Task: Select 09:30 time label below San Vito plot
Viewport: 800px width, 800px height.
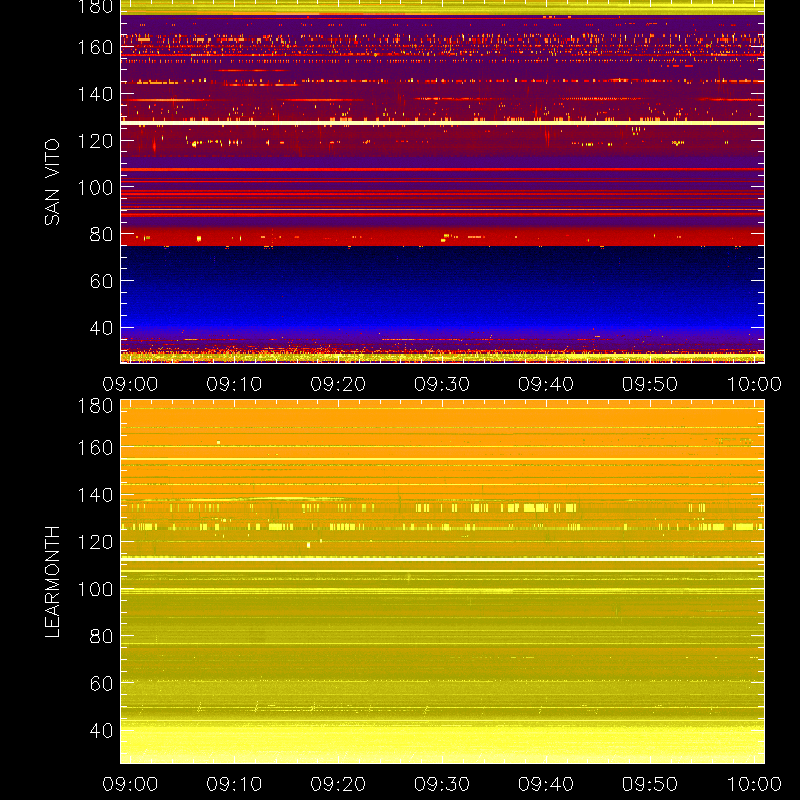Action: coord(442,384)
